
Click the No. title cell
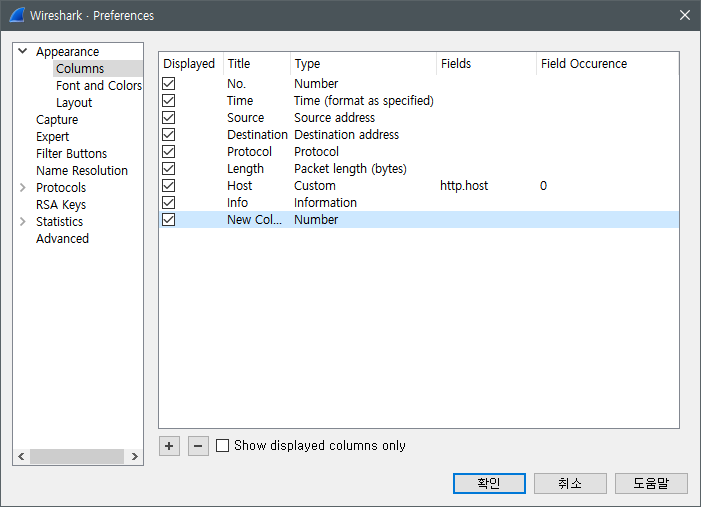236,84
